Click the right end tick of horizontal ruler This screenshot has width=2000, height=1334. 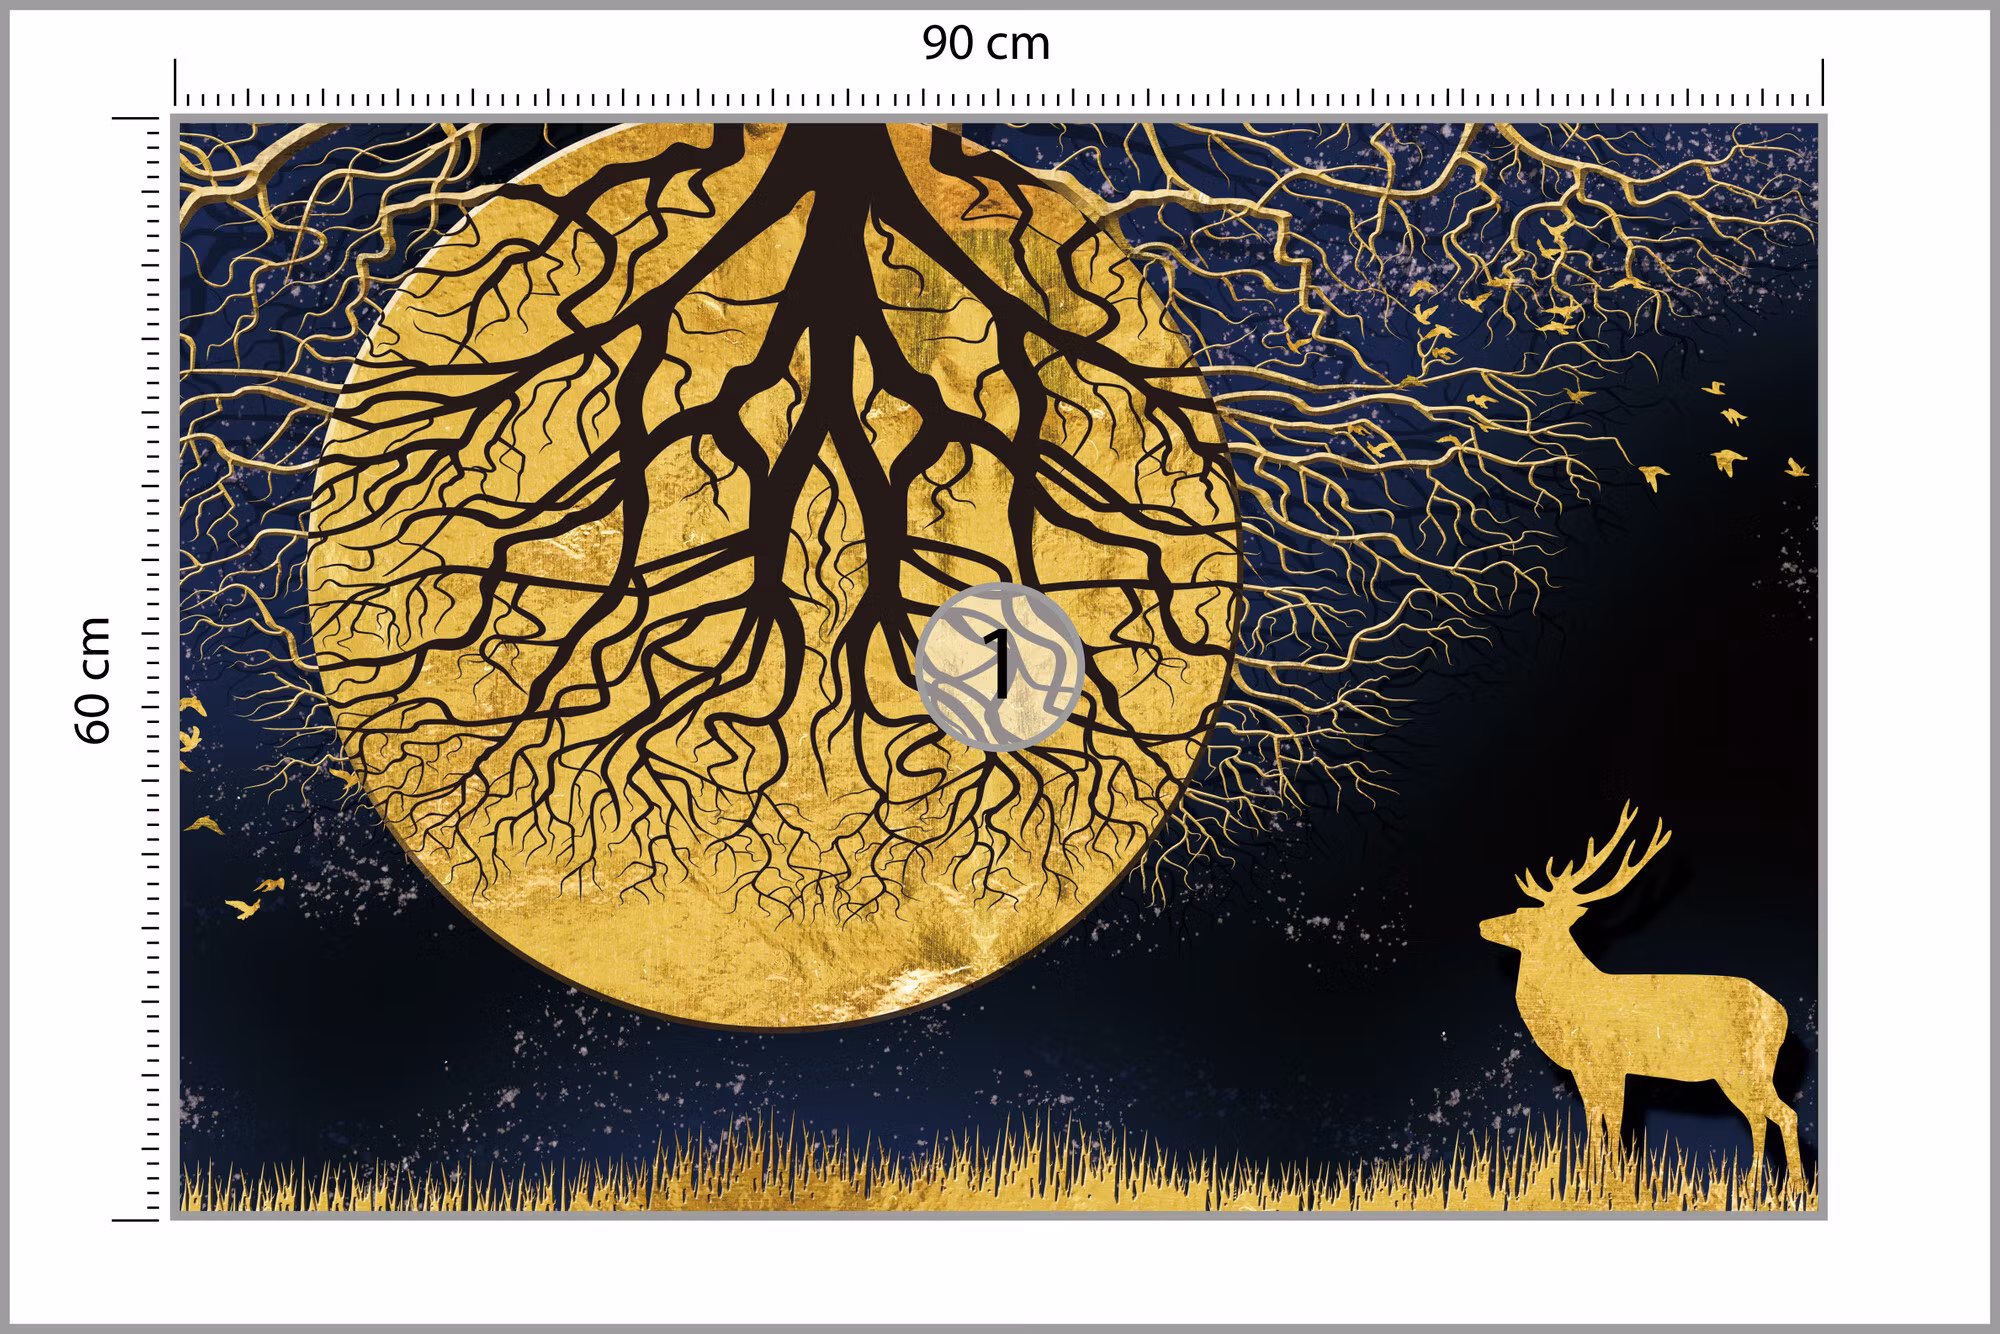click(x=1824, y=82)
